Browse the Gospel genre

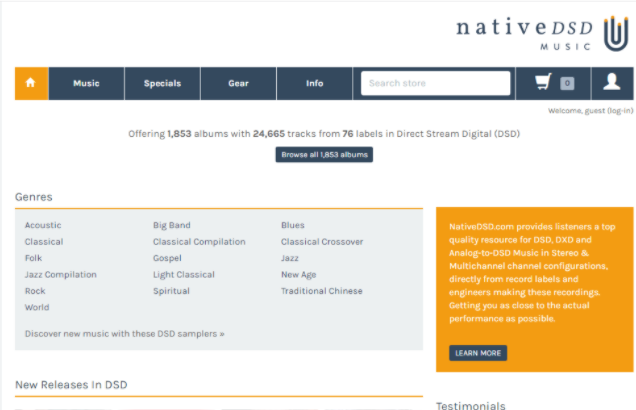[167, 258]
